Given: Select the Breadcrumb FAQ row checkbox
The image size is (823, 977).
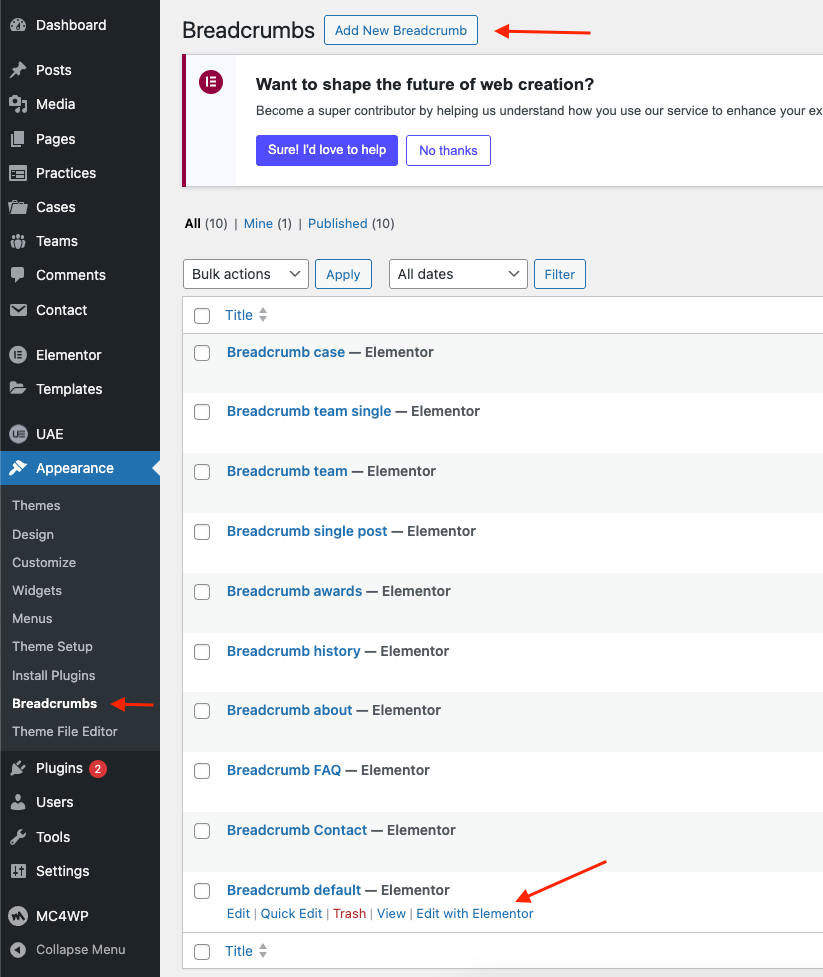Looking at the screenshot, I should pyautogui.click(x=202, y=771).
